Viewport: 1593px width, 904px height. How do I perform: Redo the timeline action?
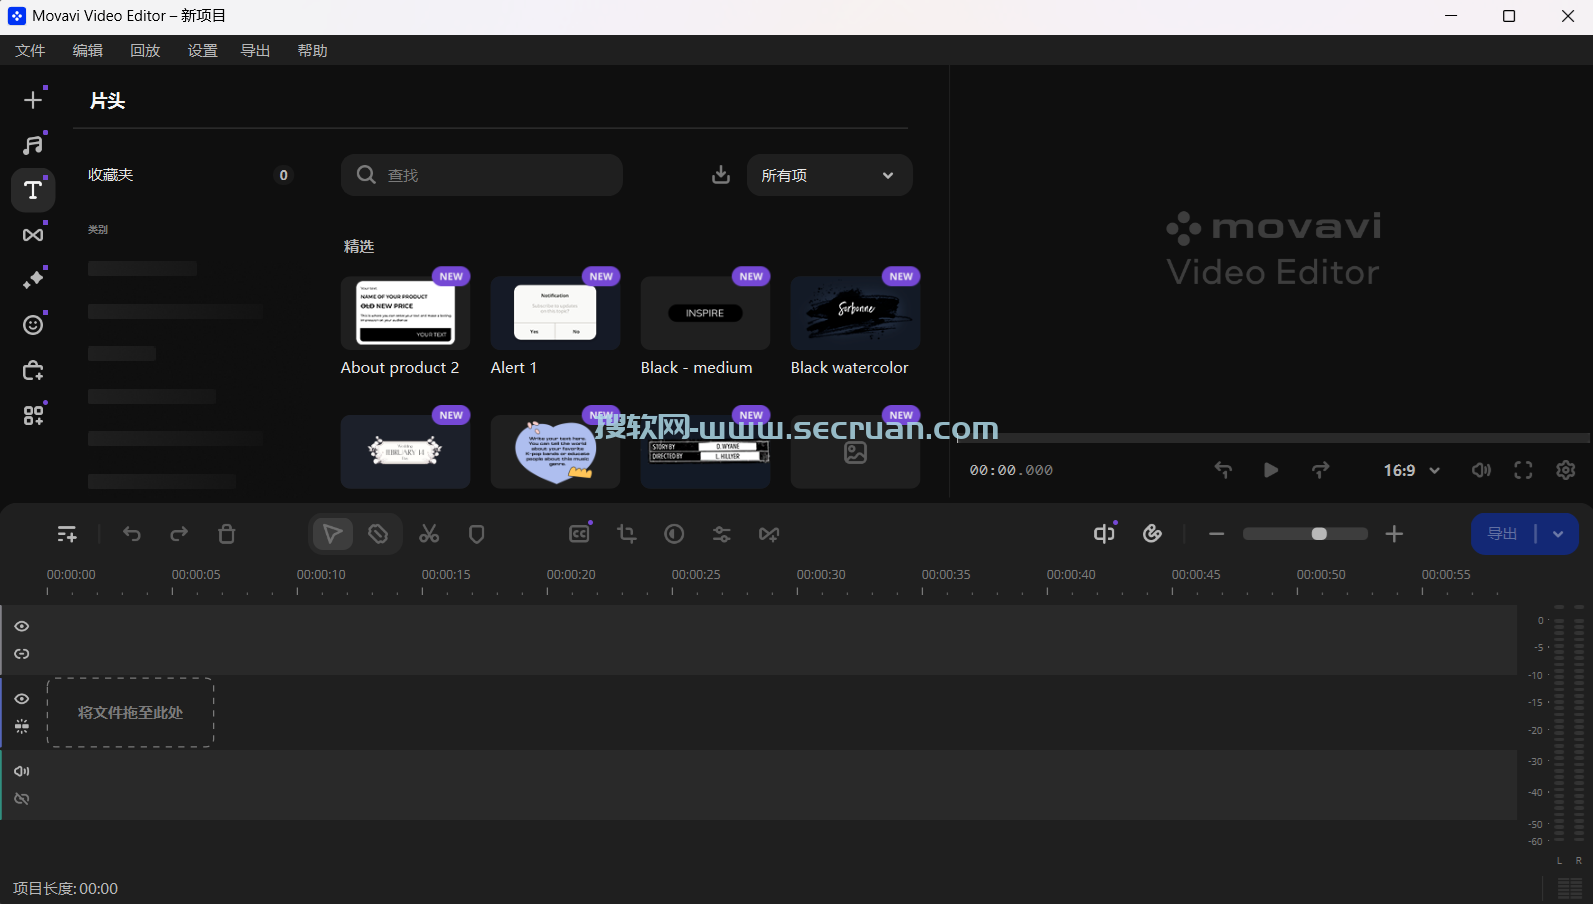(x=179, y=534)
